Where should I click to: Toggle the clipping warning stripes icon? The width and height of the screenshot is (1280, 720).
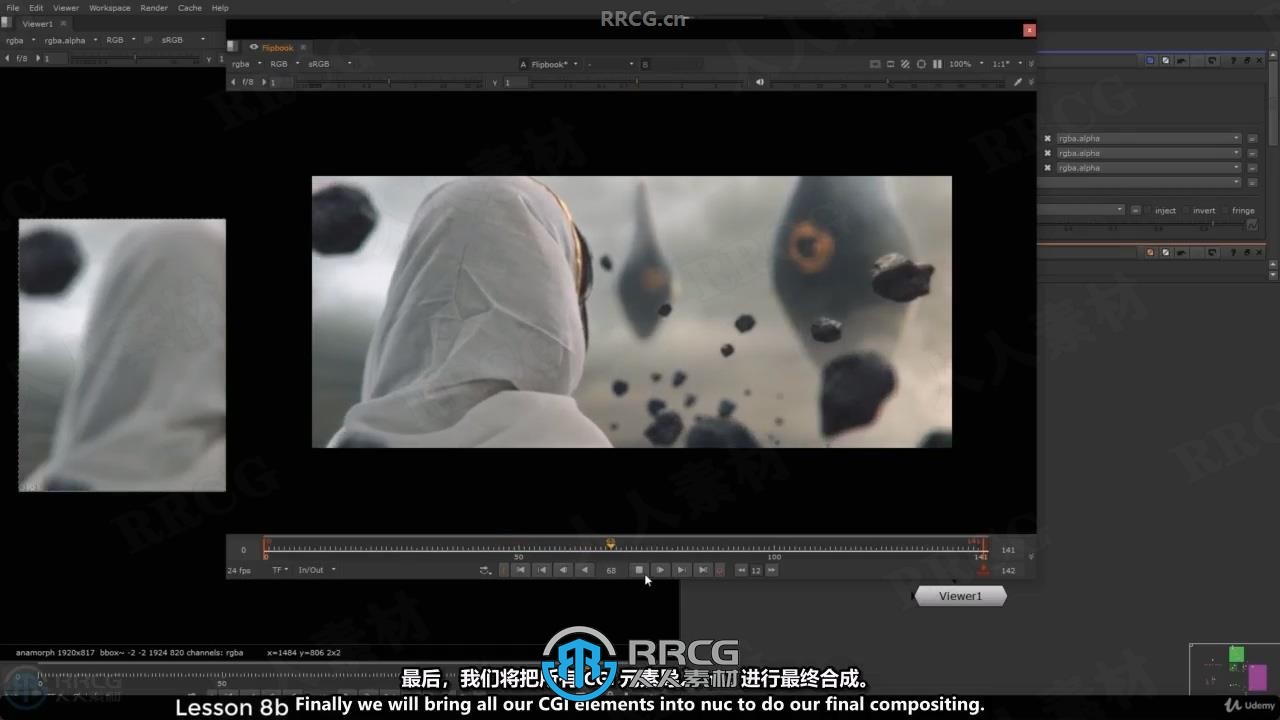pos(905,64)
